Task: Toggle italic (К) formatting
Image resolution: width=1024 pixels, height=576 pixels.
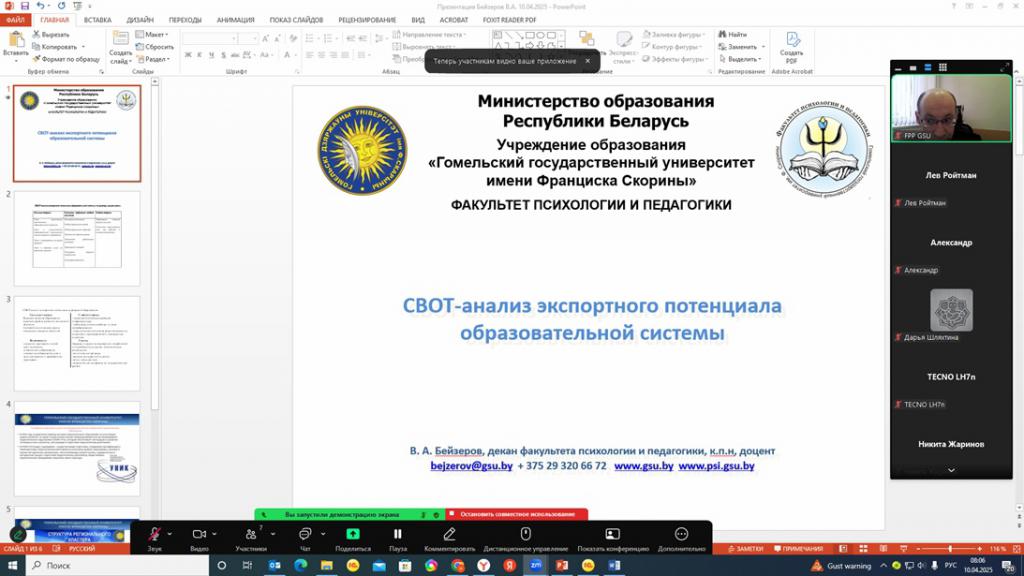Action: (200, 55)
